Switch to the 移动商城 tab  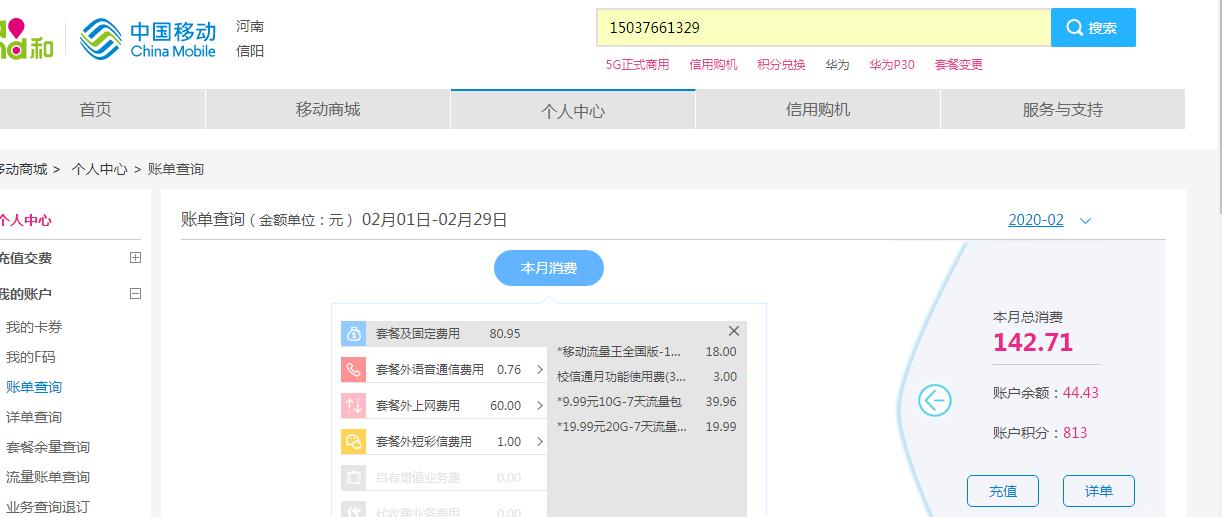(x=328, y=110)
